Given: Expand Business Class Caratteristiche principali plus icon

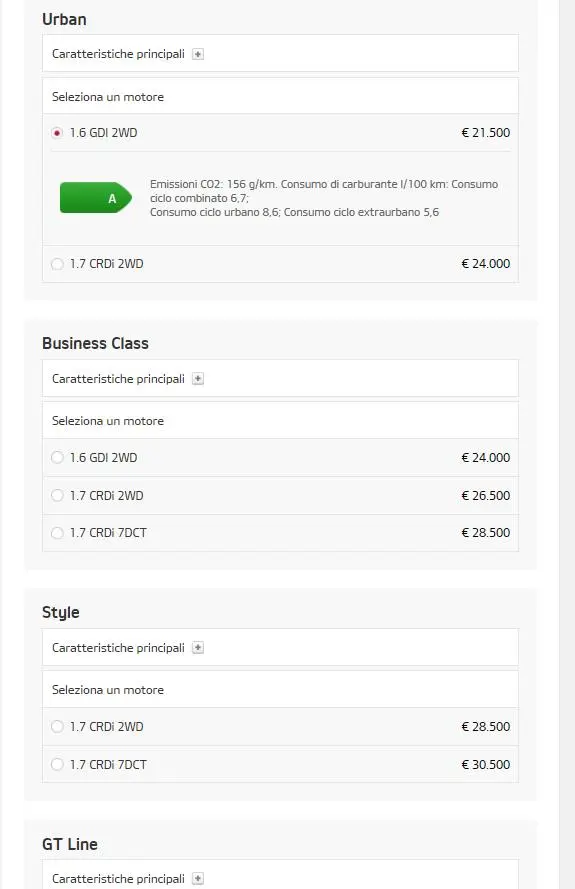Looking at the screenshot, I should [198, 379].
